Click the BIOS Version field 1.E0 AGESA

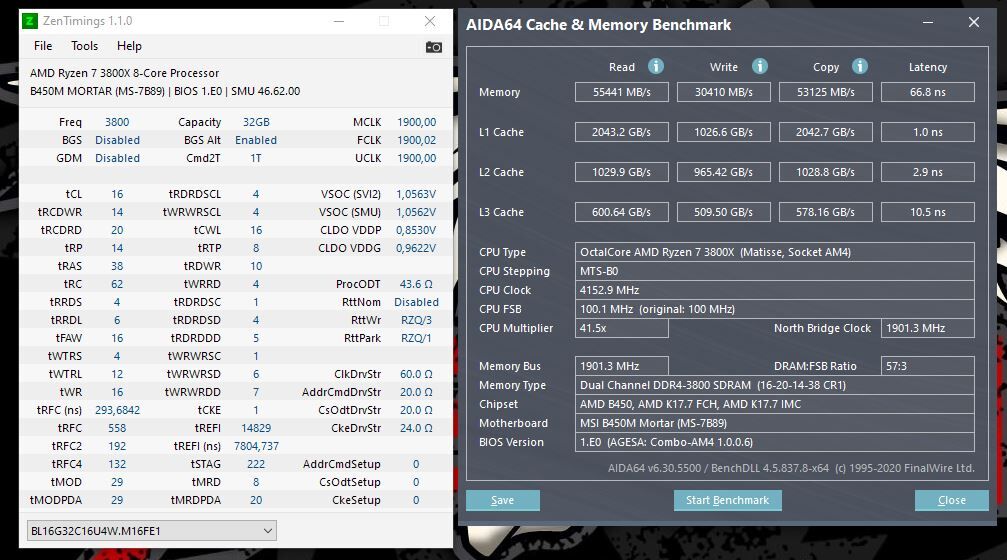(x=775, y=442)
